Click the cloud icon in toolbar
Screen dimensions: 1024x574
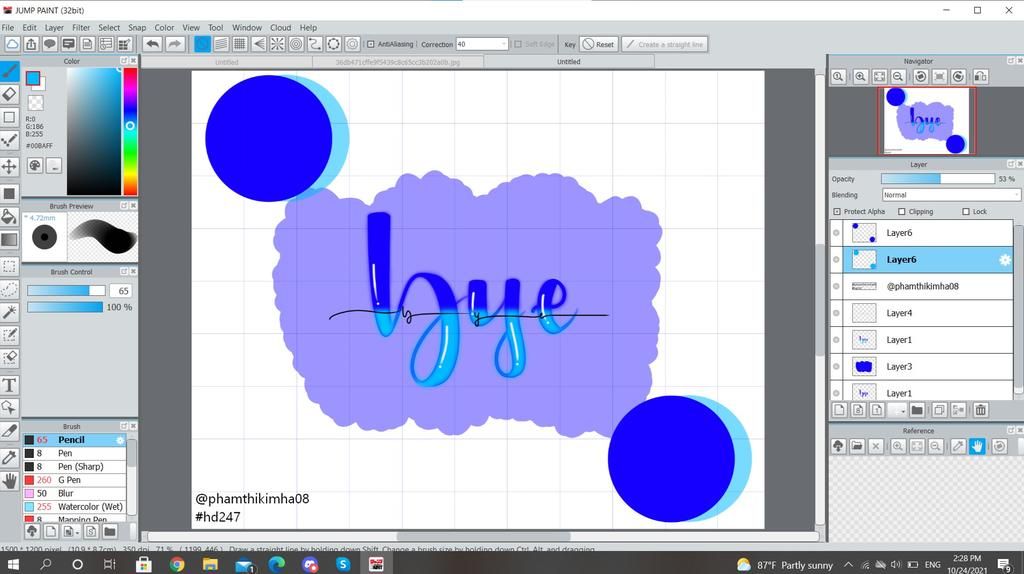point(12,44)
